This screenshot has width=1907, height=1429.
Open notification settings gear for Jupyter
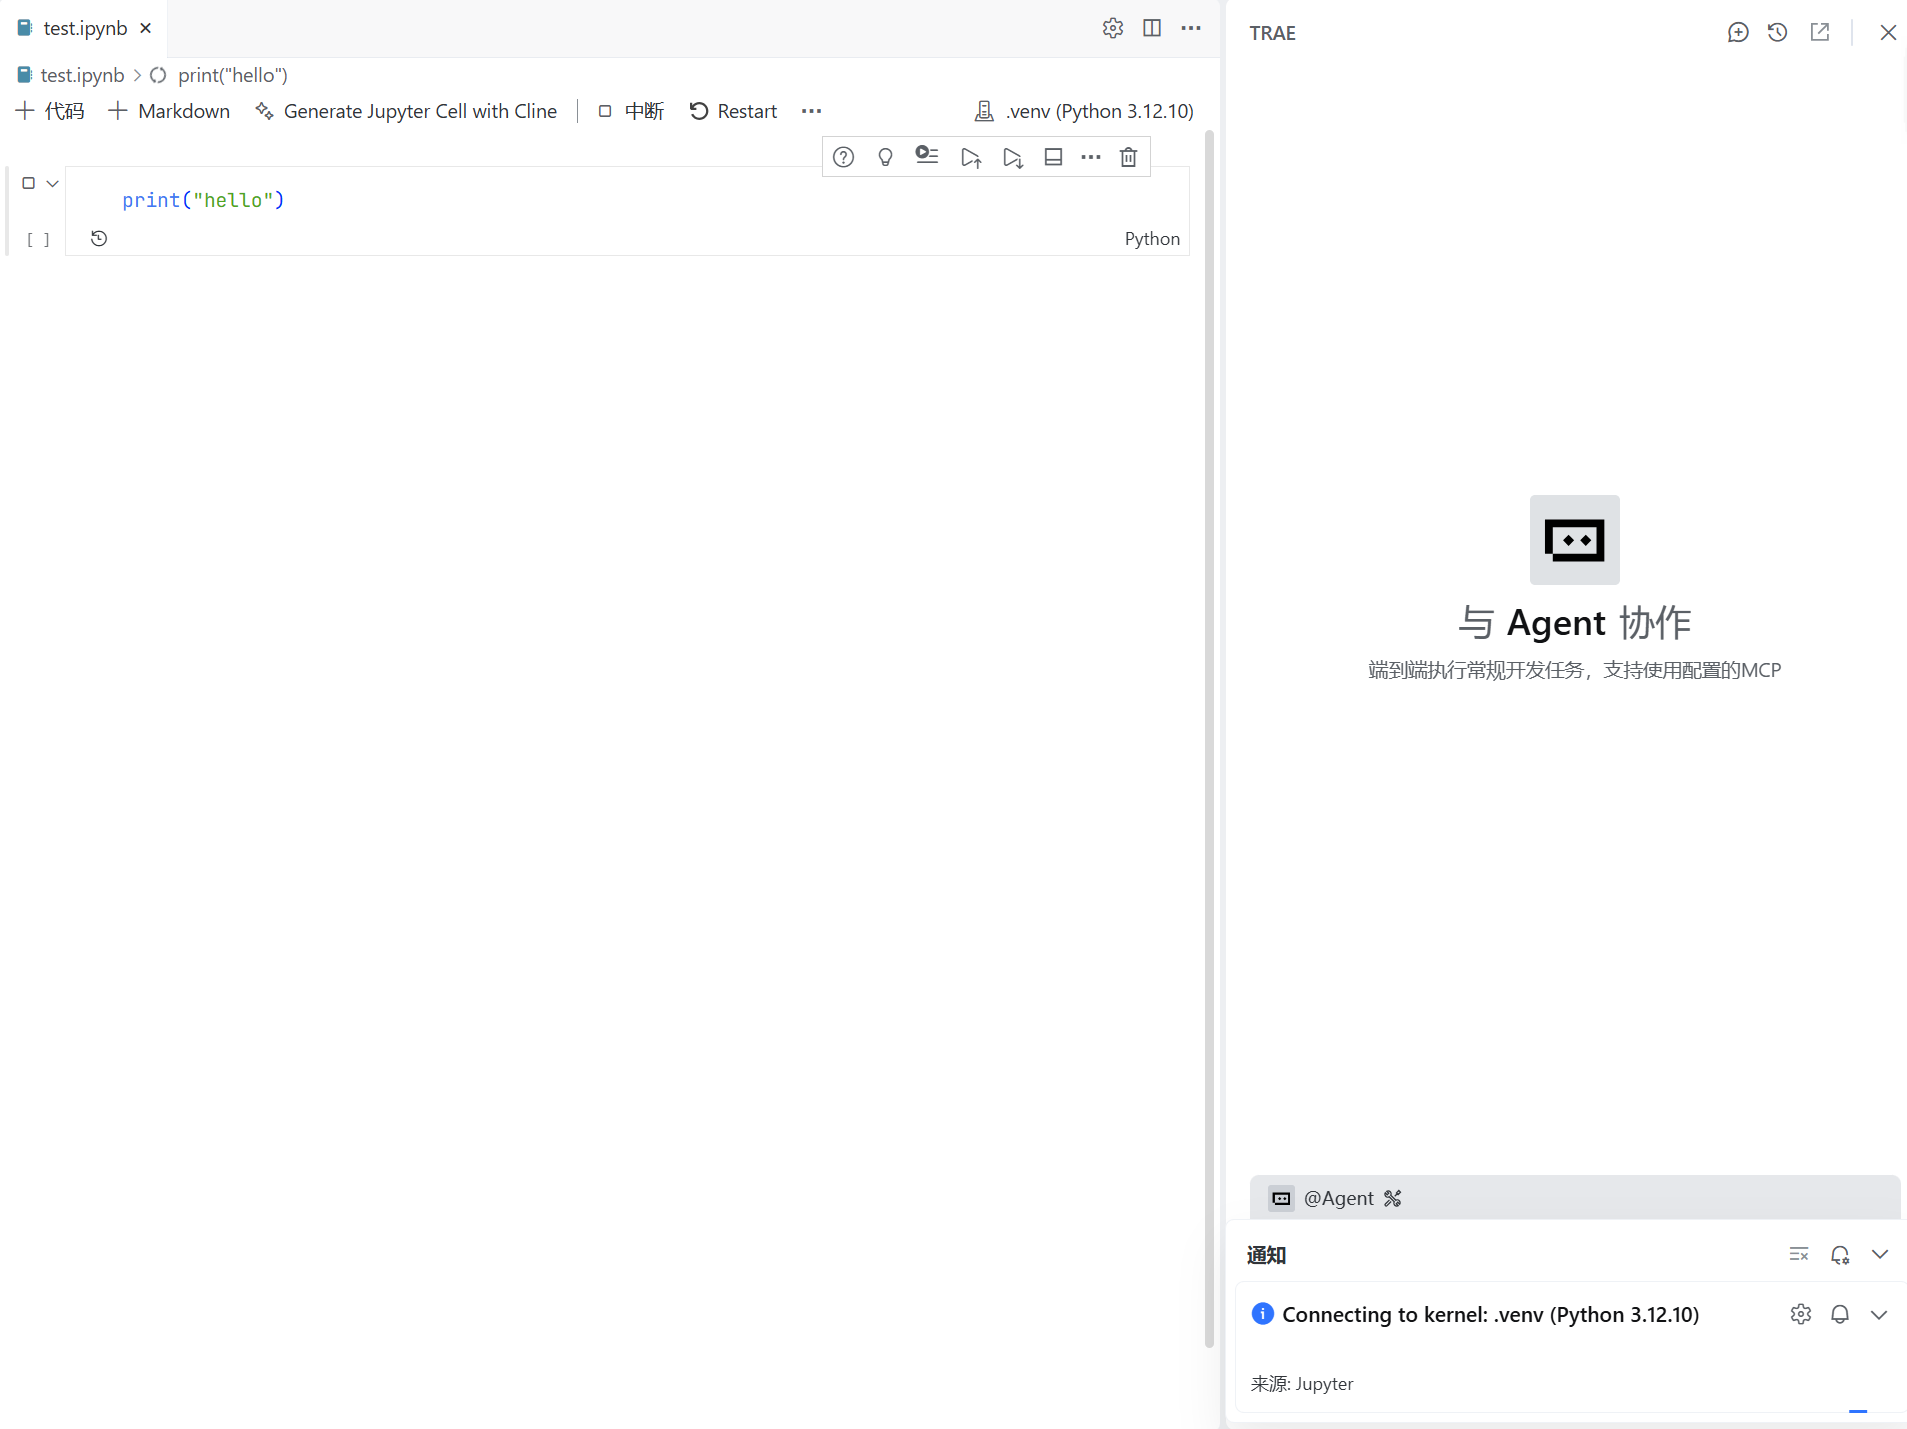1801,1314
